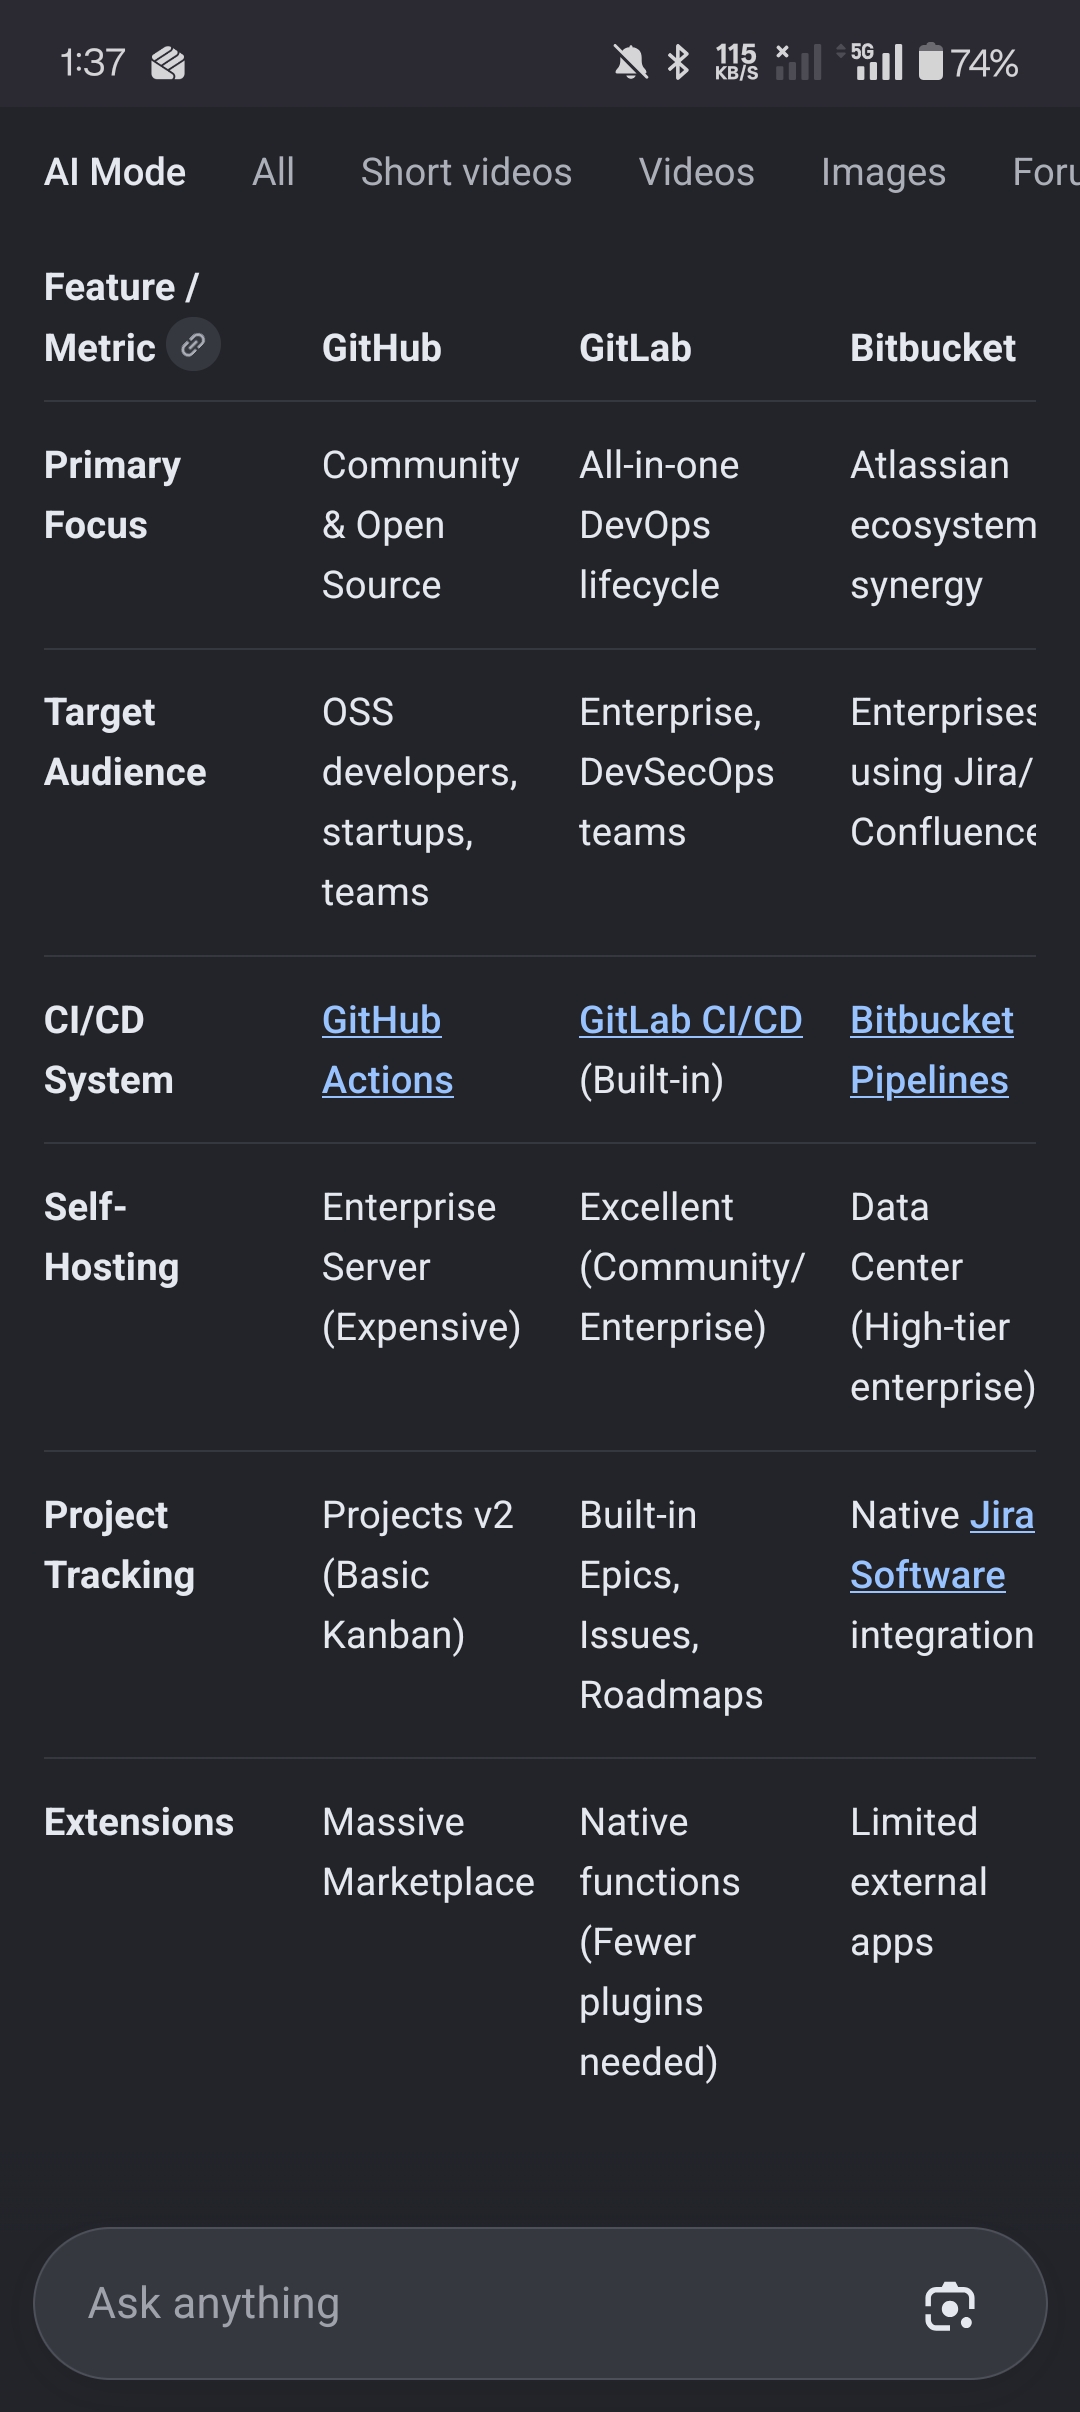Tap the battery indicator icon
Screen dimensions: 1080x2412
tap(930, 62)
